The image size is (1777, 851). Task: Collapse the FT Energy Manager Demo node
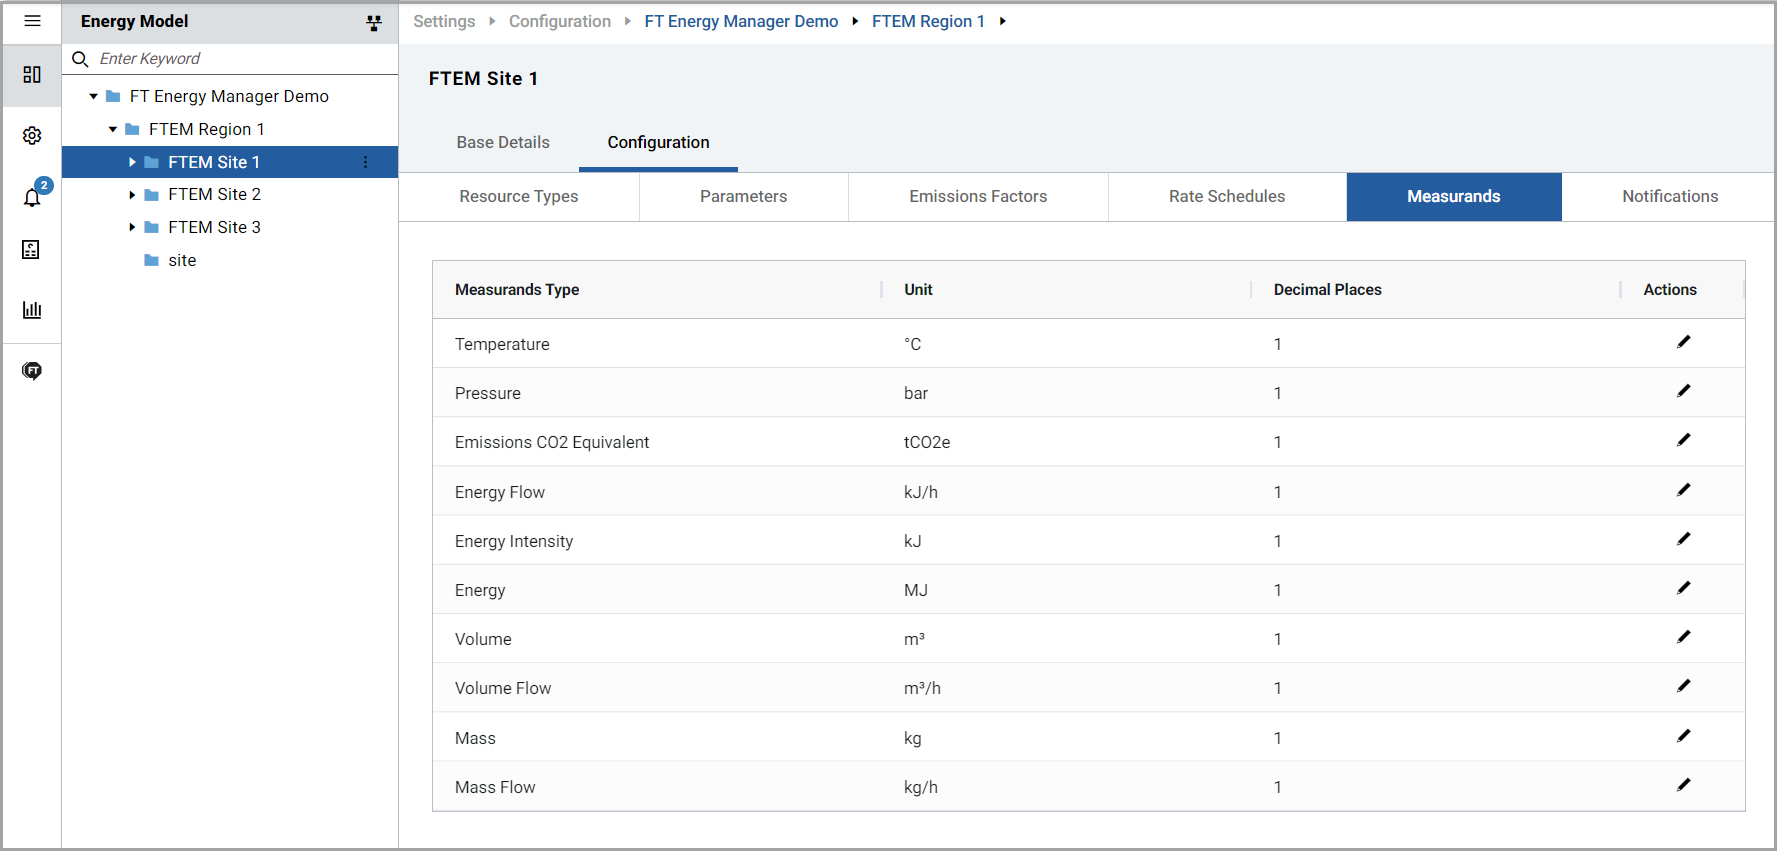click(94, 97)
